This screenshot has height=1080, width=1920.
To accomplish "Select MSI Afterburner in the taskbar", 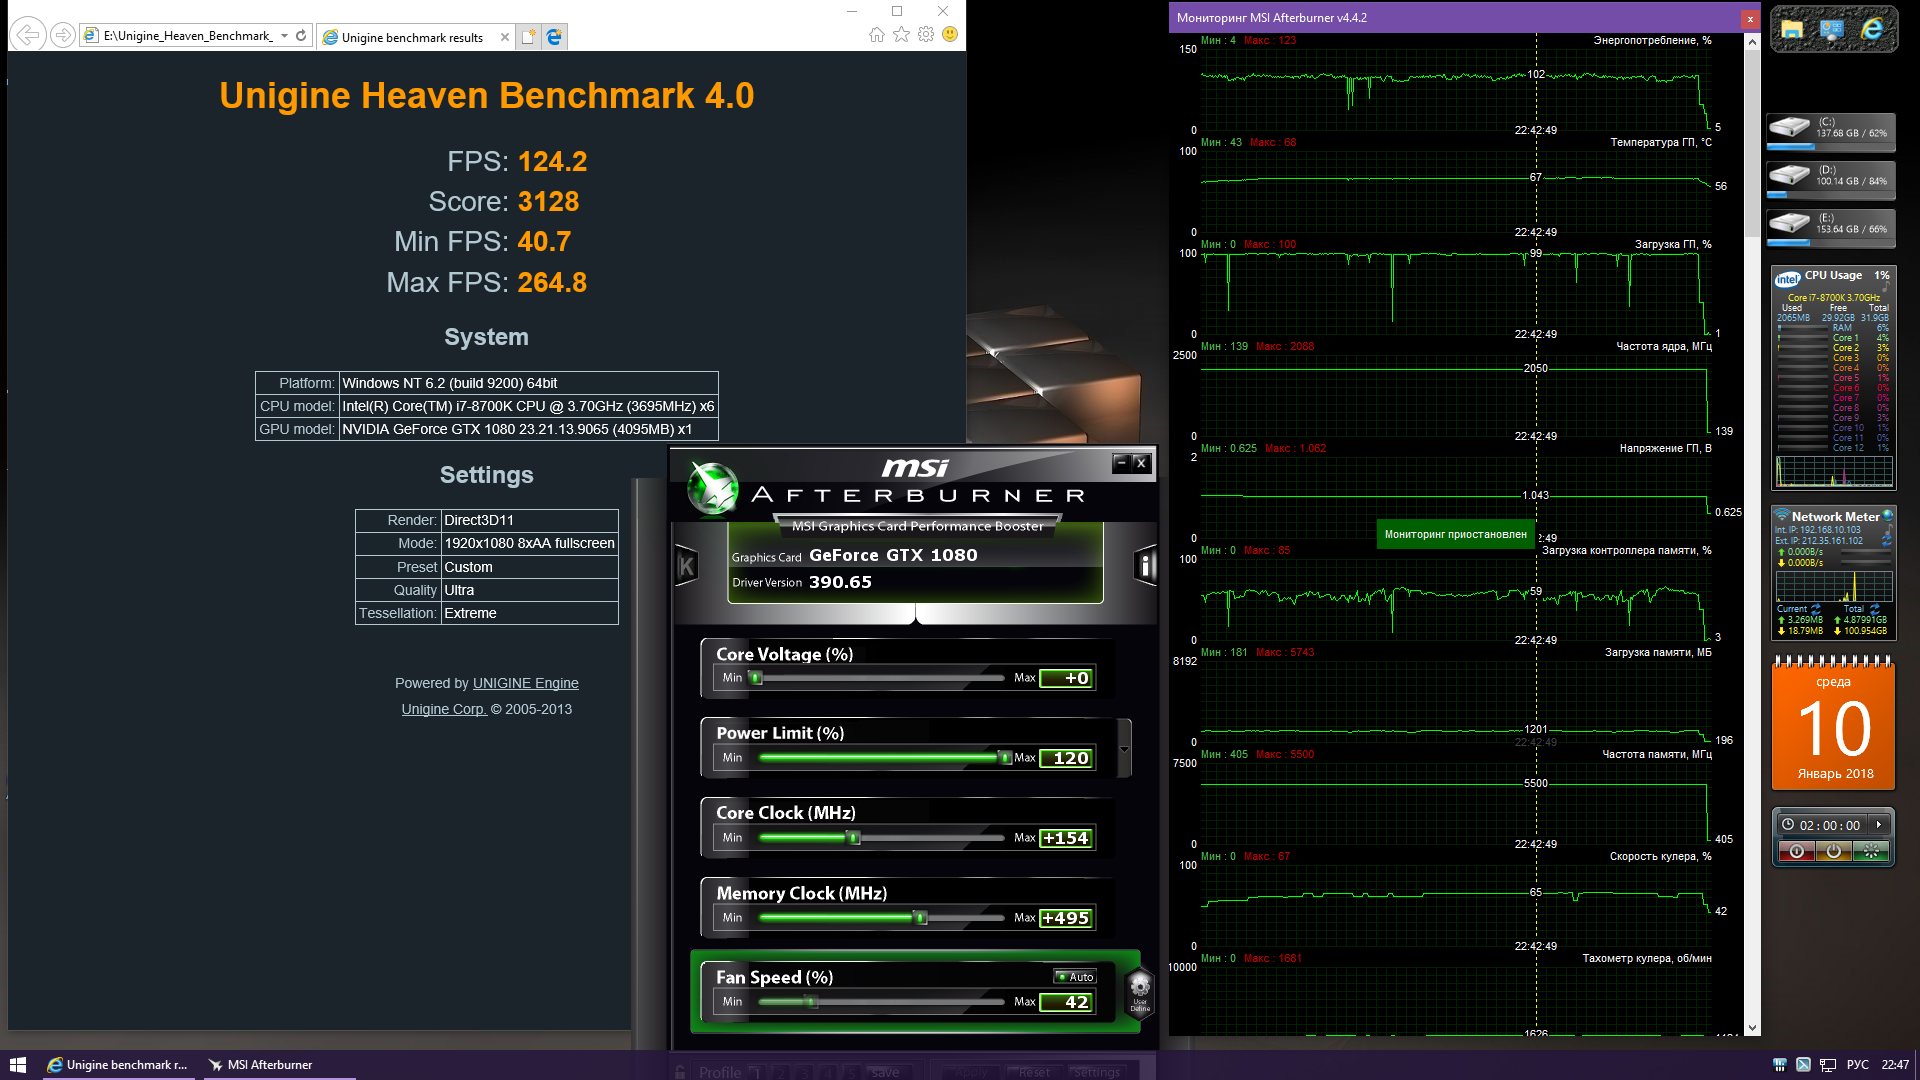I will pyautogui.click(x=260, y=1065).
